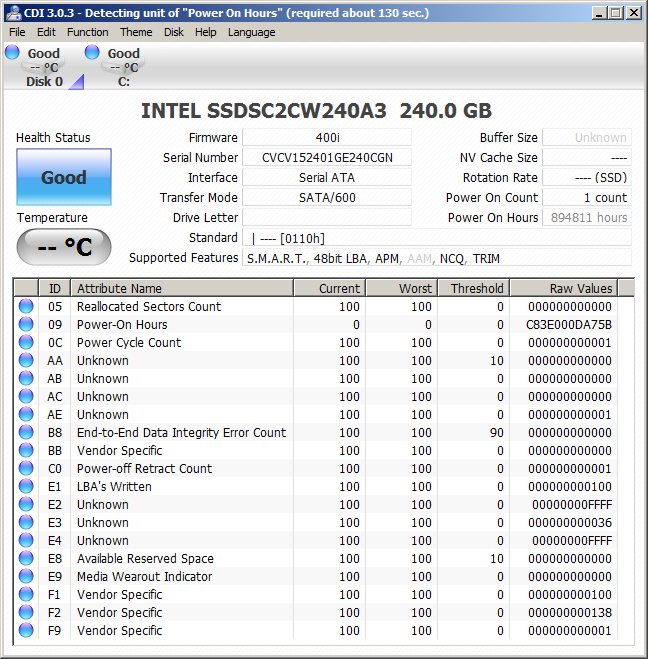This screenshot has height=659, width=648.
Task: Select the Disk 0 status orb
Action: 12,53
